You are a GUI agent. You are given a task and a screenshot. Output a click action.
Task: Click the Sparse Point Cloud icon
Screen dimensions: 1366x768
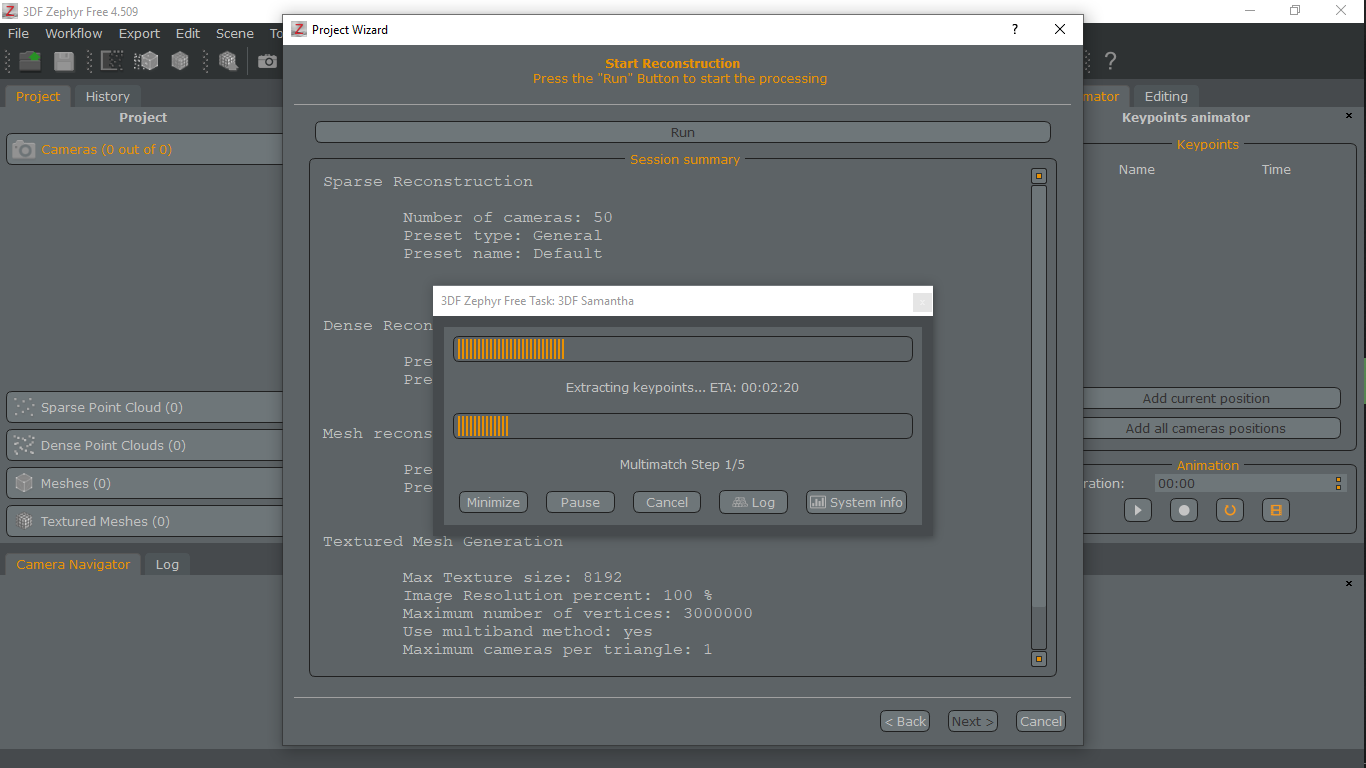pyautogui.click(x=24, y=407)
